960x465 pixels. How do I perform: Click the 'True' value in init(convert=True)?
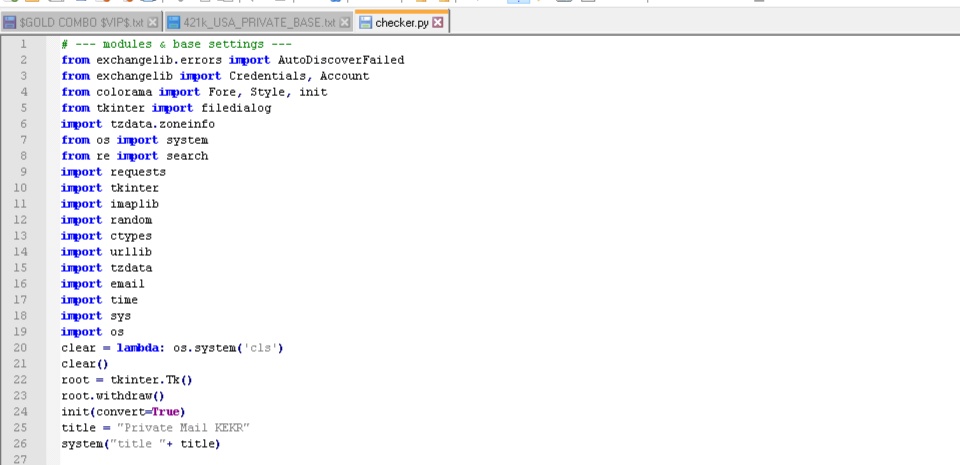coord(168,412)
